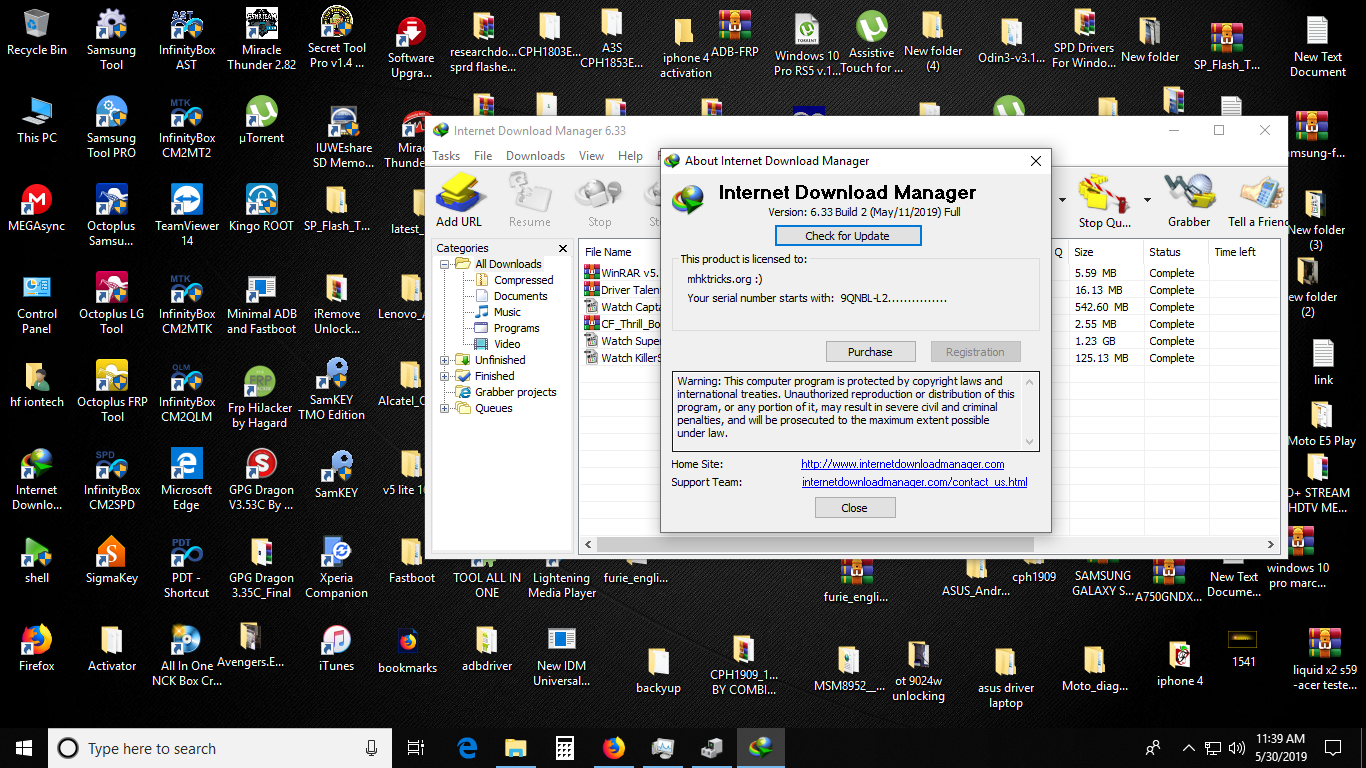The width and height of the screenshot is (1366, 768).
Task: Open the File menu in IDM
Action: click(x=483, y=156)
